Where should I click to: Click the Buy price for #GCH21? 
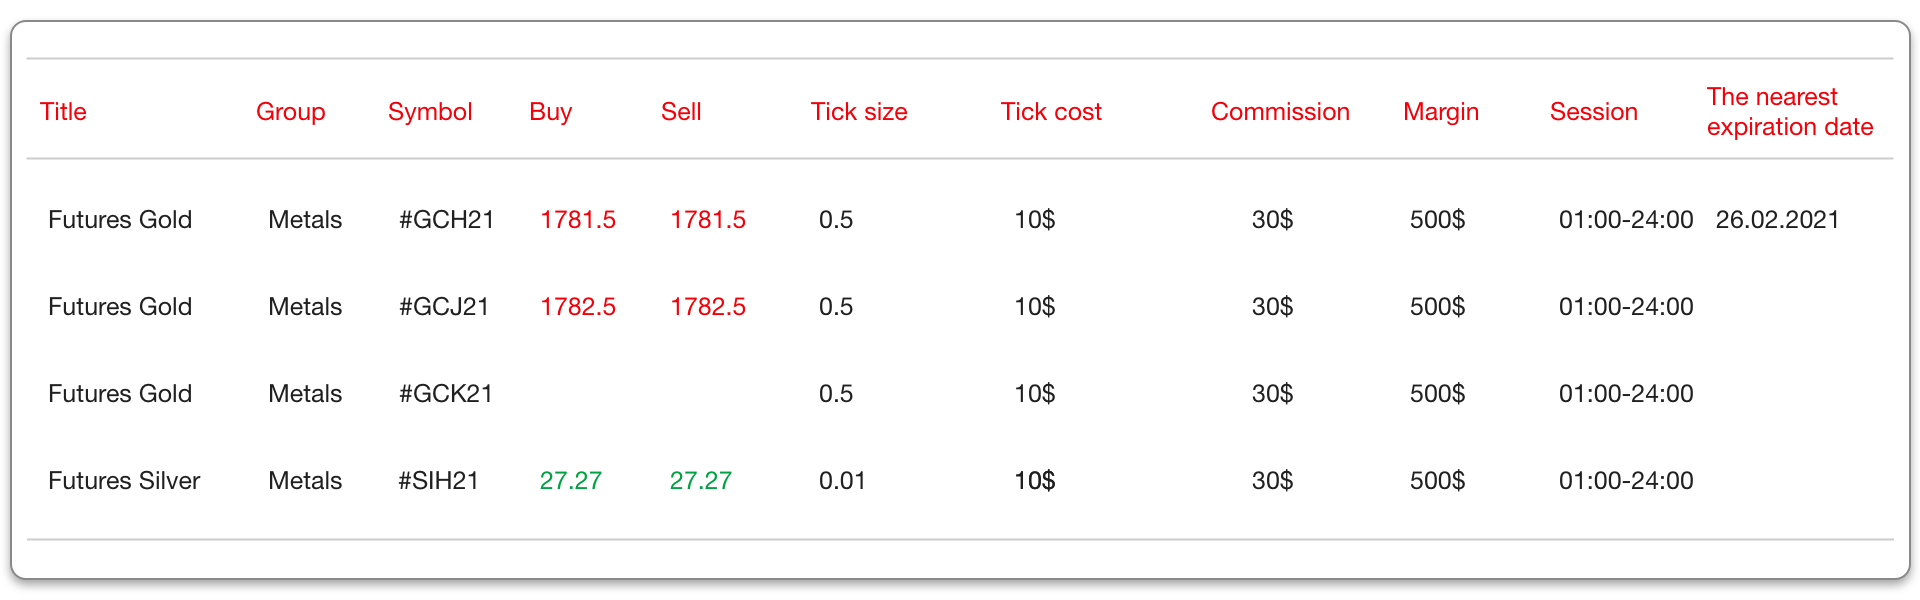pyautogui.click(x=578, y=219)
